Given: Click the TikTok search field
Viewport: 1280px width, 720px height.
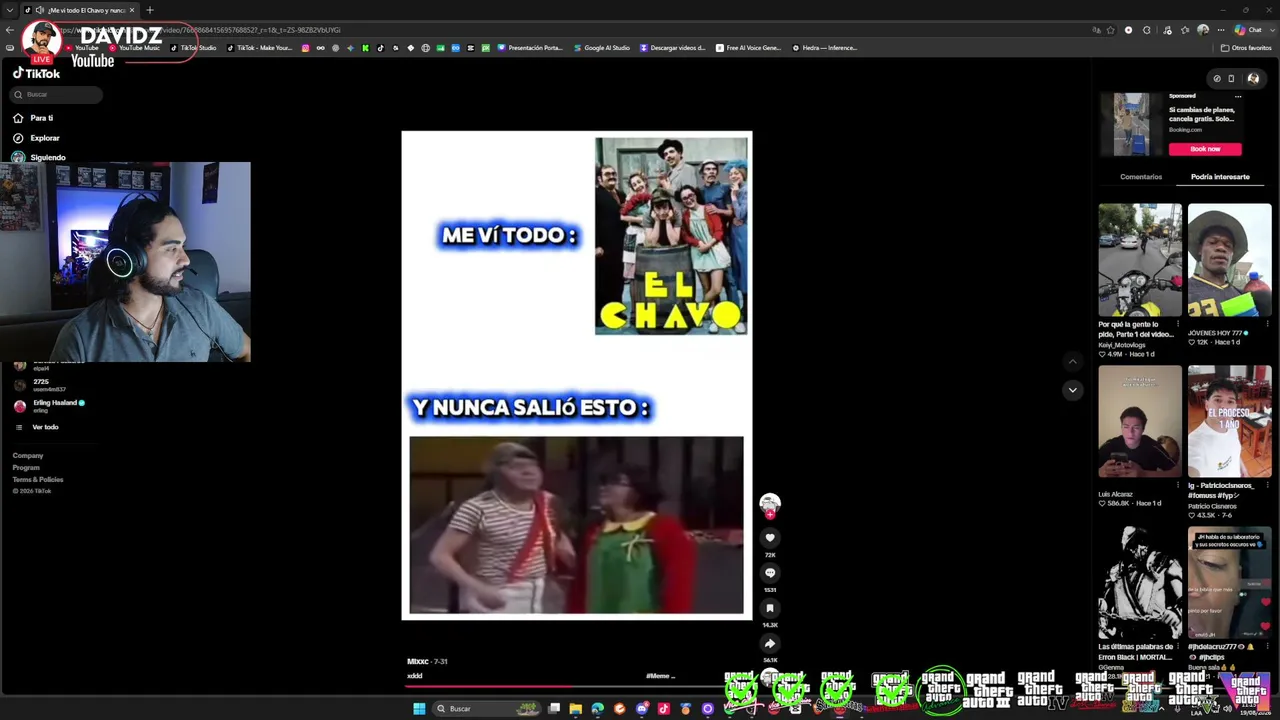Looking at the screenshot, I should click(56, 94).
